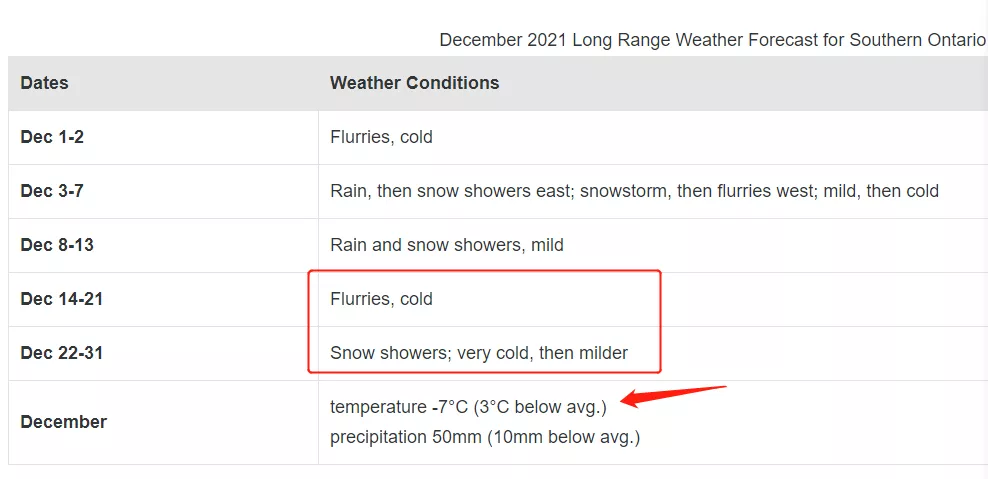988x479 pixels.
Task: Click the temperature -7°C line
Action: tap(468, 408)
